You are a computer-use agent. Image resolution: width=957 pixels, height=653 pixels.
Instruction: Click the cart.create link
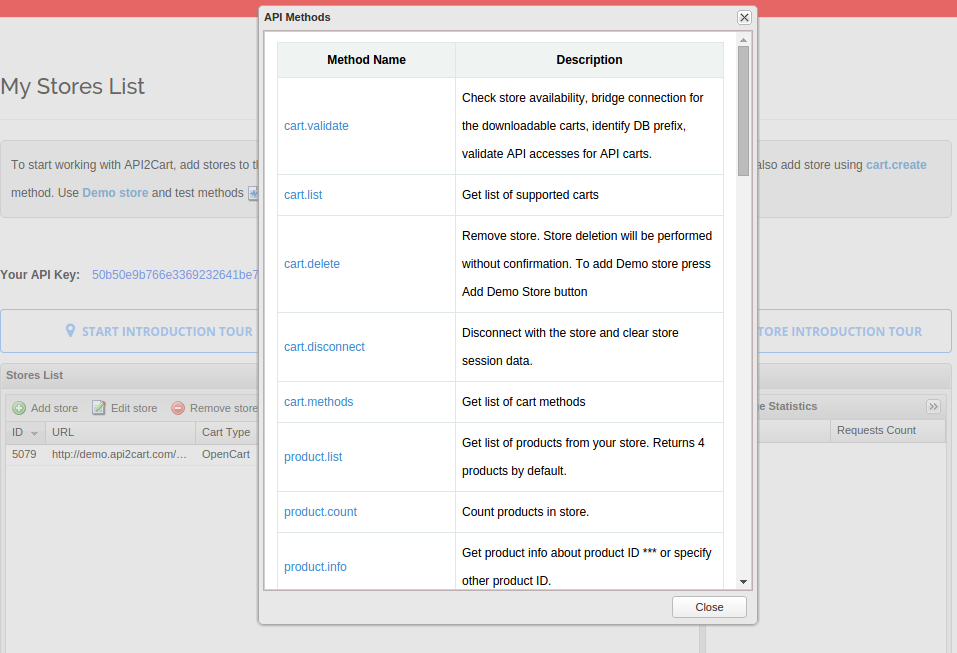pos(896,164)
